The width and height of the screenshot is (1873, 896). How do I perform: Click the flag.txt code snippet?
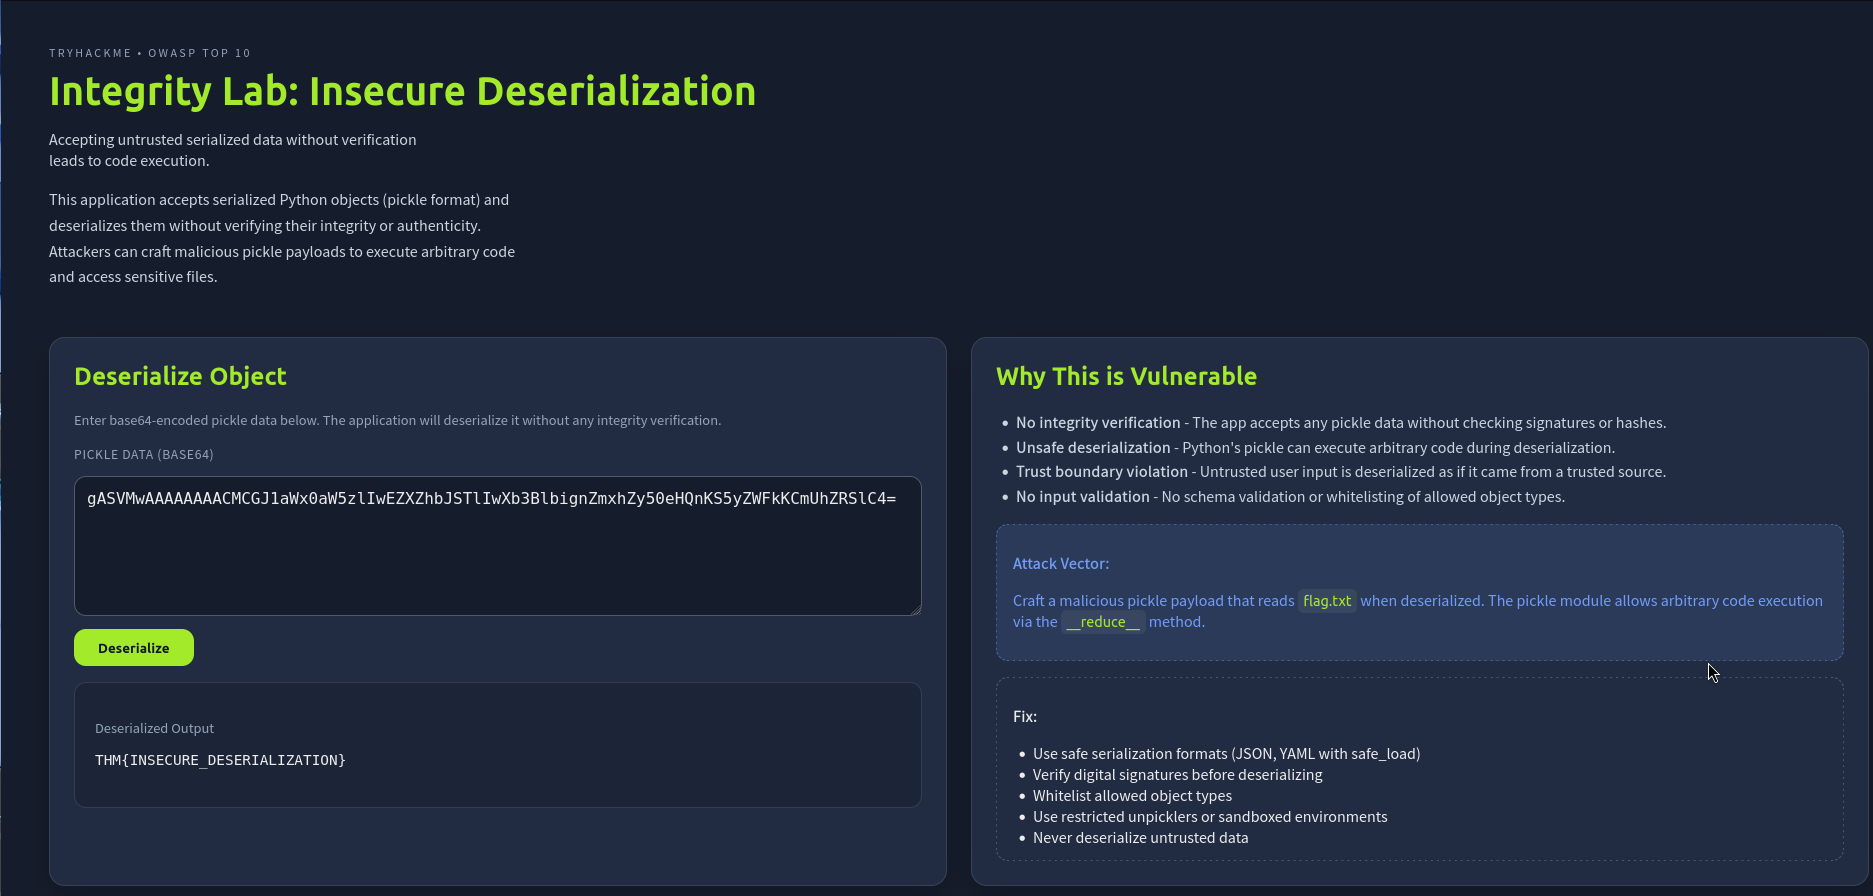(1327, 601)
